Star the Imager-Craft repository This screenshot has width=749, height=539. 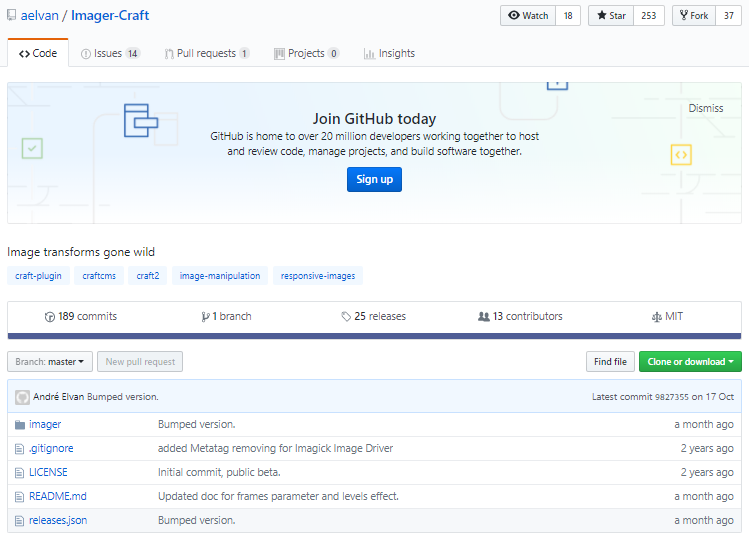611,16
